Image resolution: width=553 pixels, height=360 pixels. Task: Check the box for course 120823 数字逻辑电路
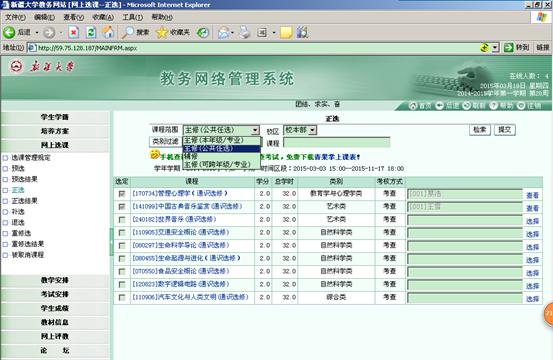coord(122,285)
